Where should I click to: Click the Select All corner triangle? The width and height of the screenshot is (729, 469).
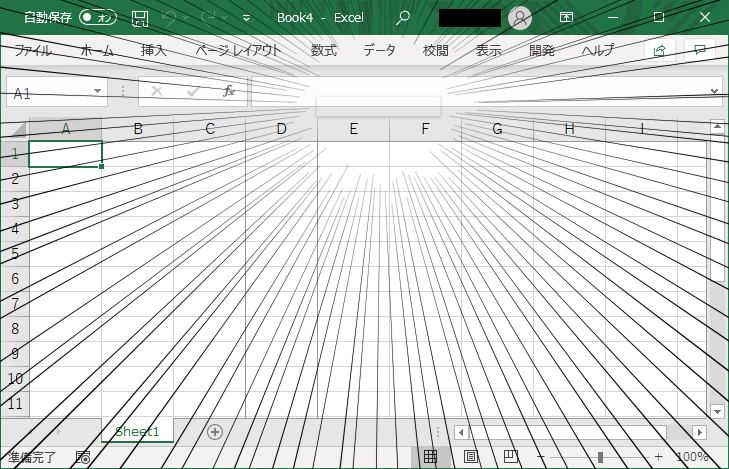(x=15, y=129)
